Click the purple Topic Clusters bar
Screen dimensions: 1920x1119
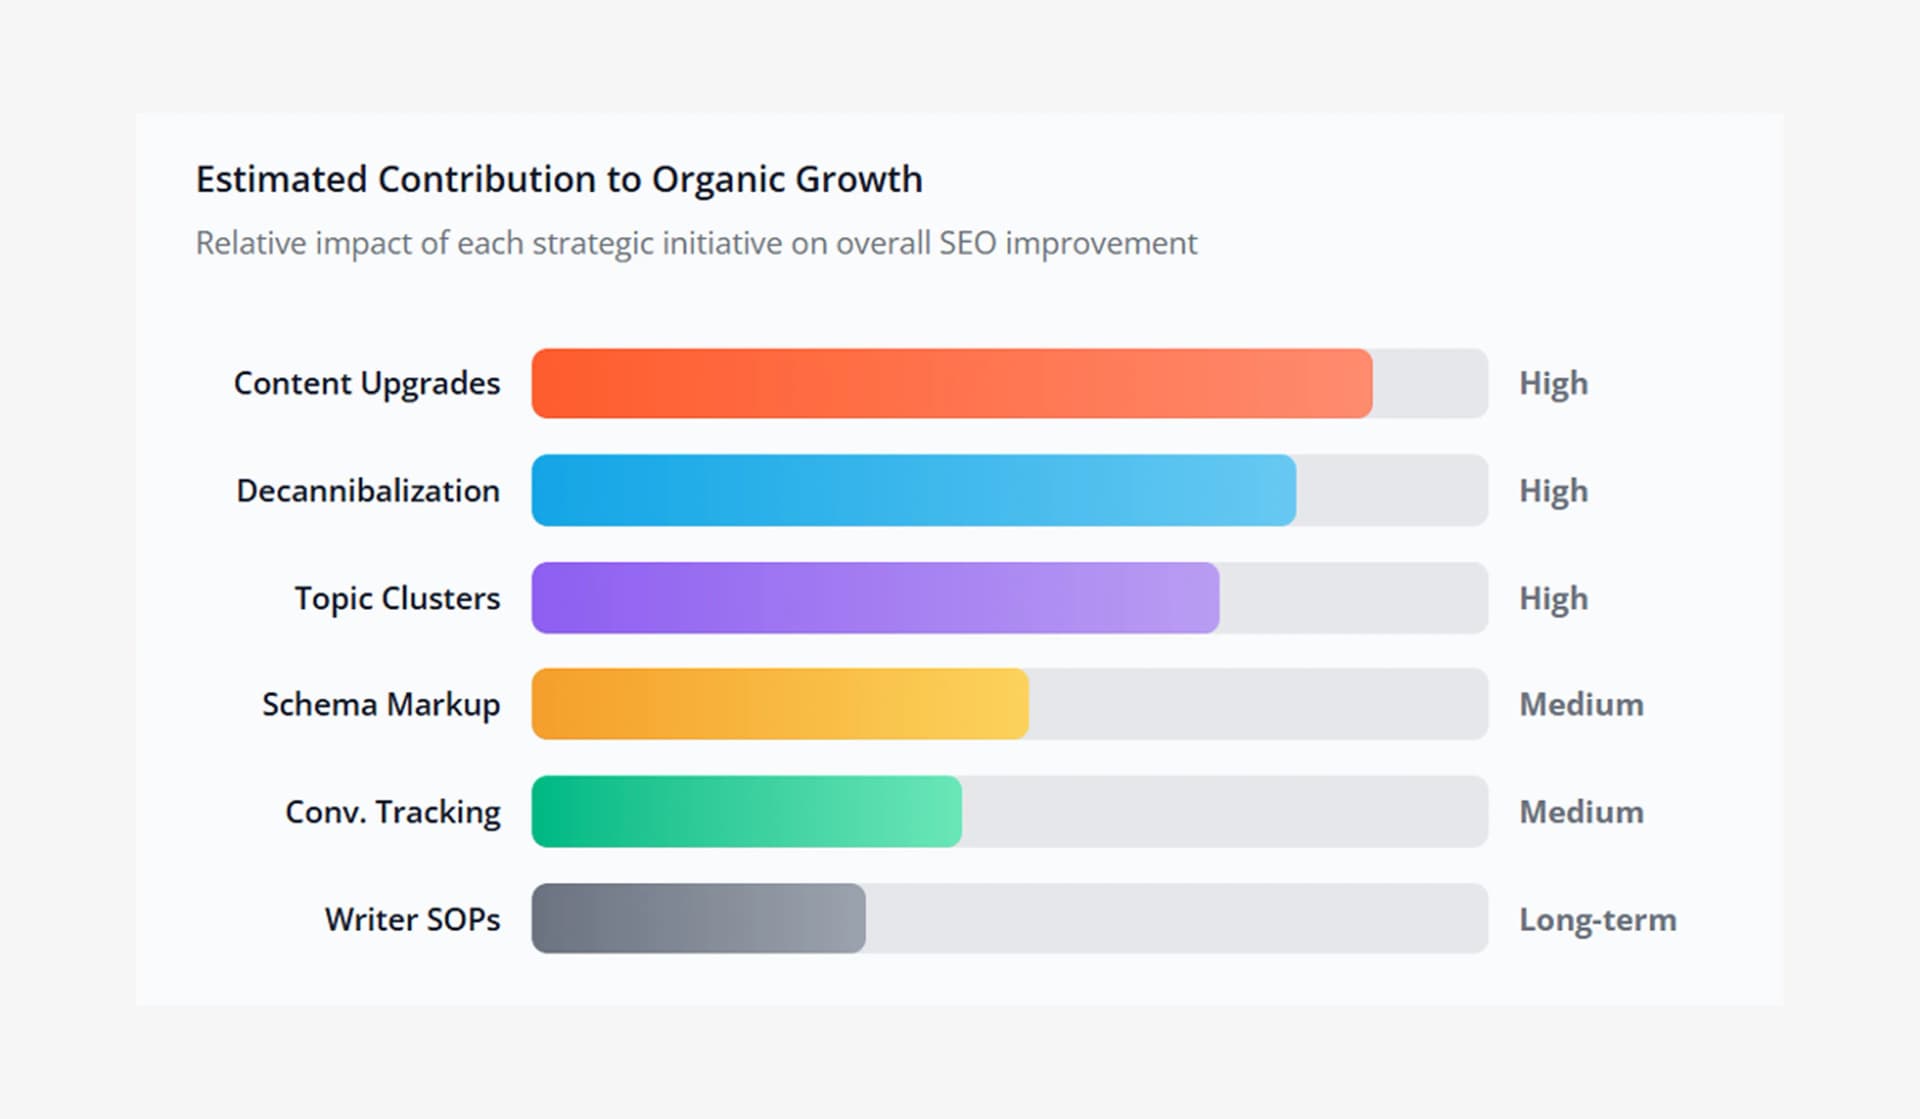point(875,598)
